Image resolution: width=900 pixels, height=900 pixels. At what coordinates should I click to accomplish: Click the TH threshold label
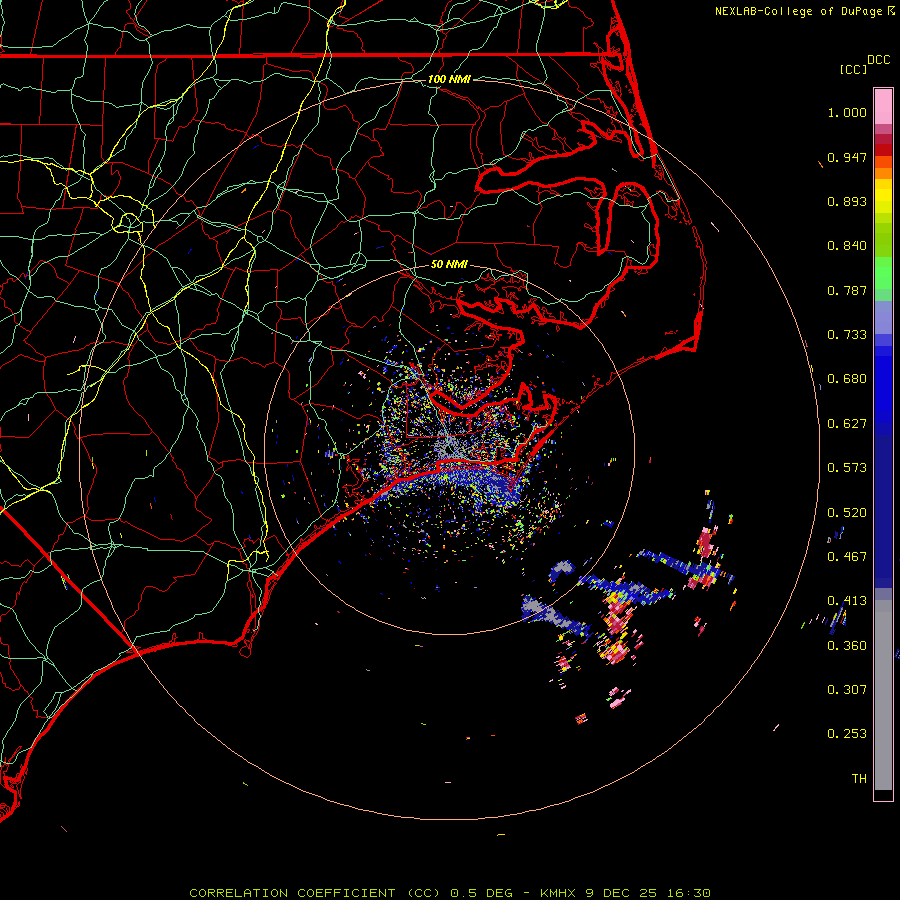coord(859,779)
